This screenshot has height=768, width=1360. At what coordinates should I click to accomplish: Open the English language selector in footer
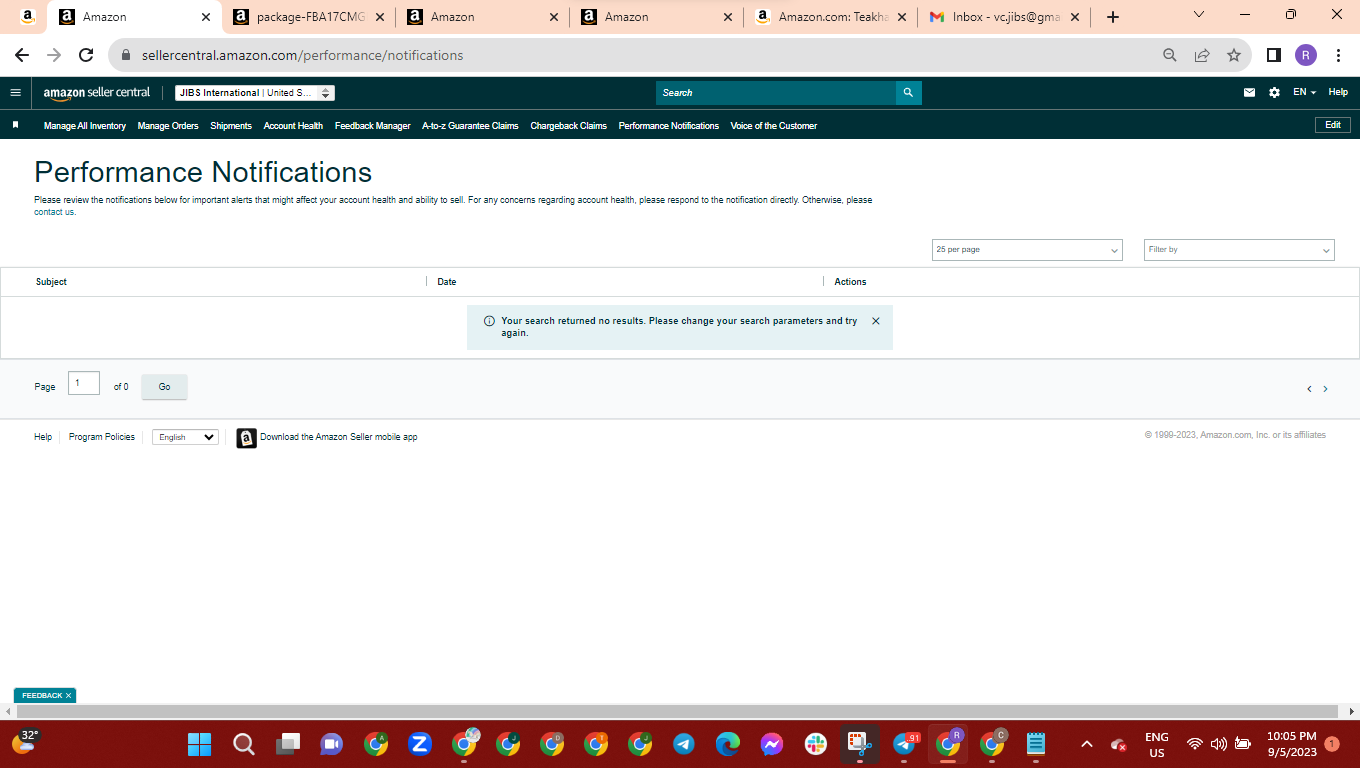click(x=185, y=437)
